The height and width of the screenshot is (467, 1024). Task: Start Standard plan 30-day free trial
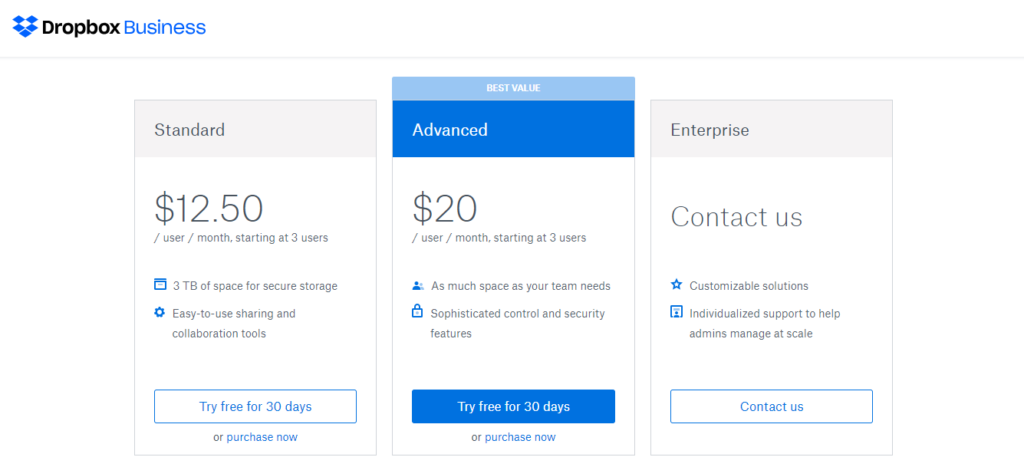point(255,406)
